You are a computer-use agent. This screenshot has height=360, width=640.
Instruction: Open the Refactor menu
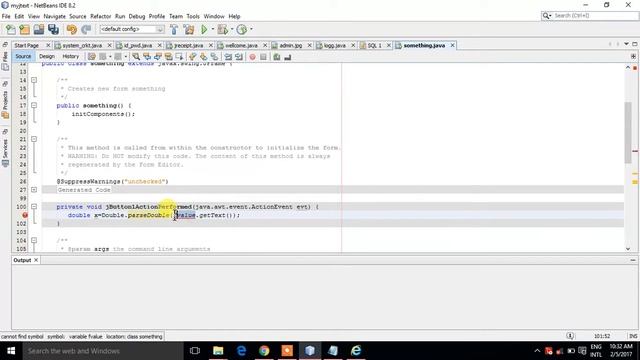(x=100, y=16)
